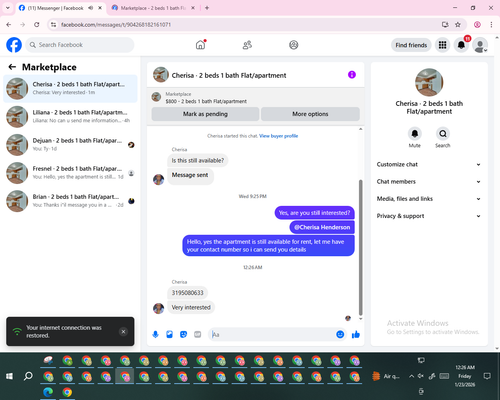This screenshot has width=500, height=400.
Task: Click the voice clip microphone icon
Action: click(155, 334)
